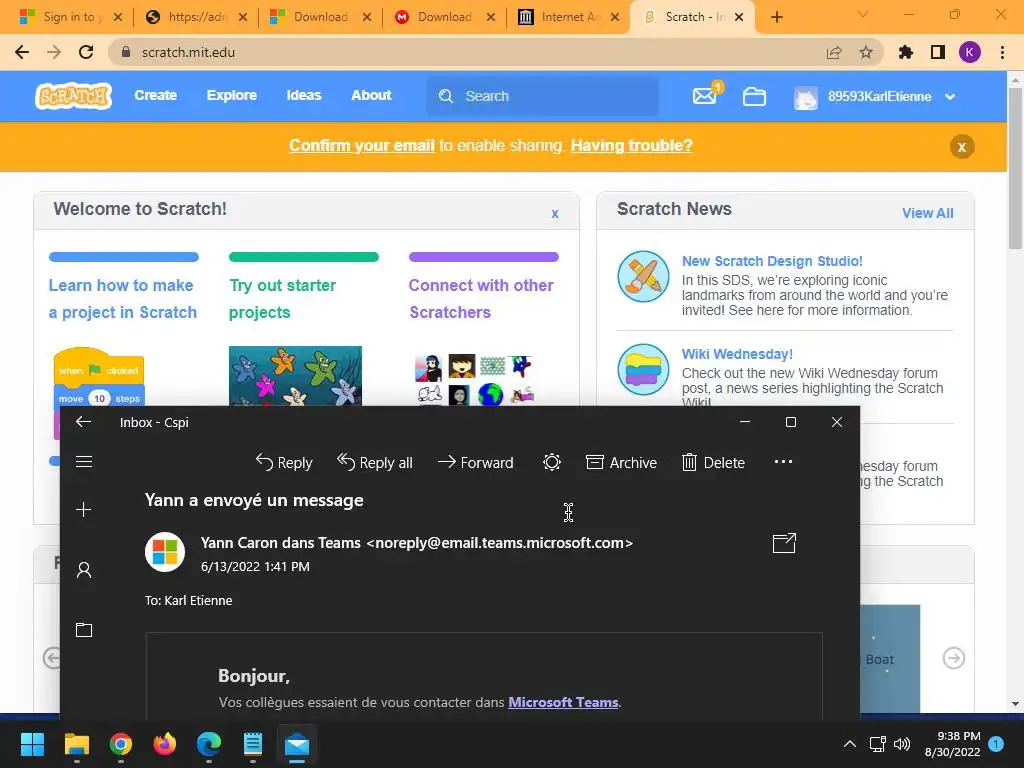1024x768 pixels.
Task: Bookmark this page with the star icon
Action: [x=866, y=52]
